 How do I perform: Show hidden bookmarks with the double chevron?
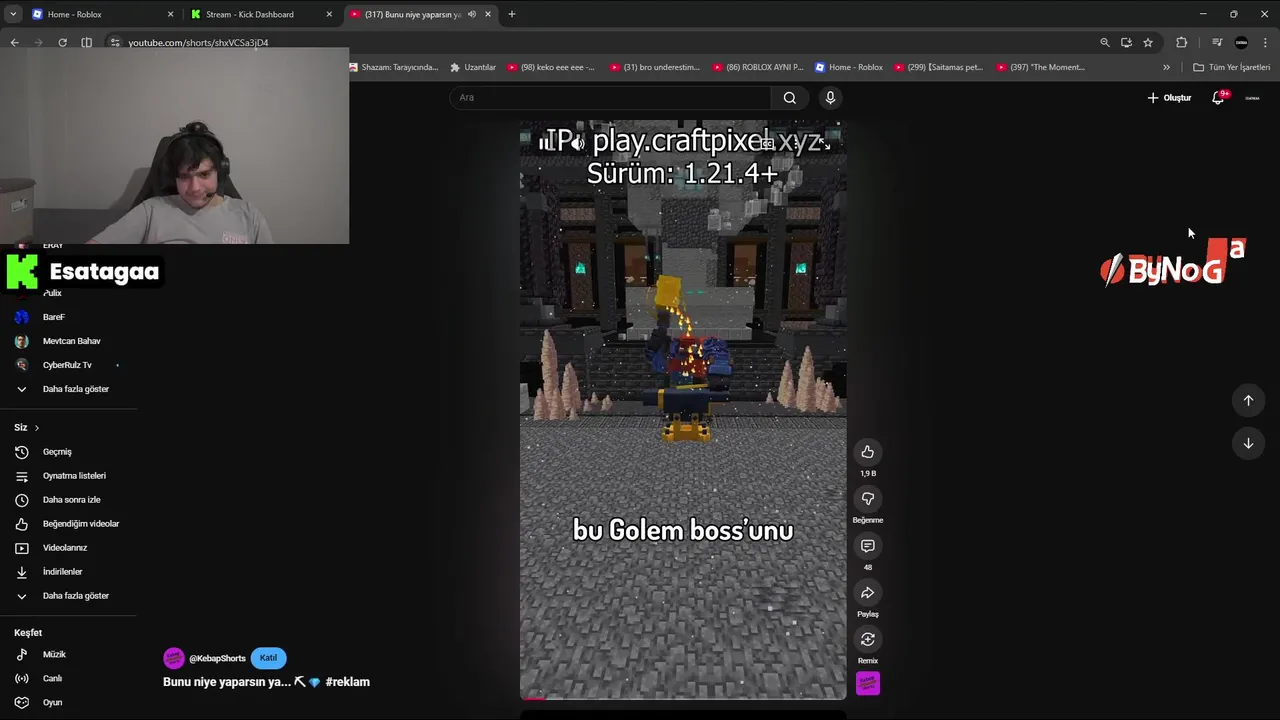click(x=1166, y=67)
